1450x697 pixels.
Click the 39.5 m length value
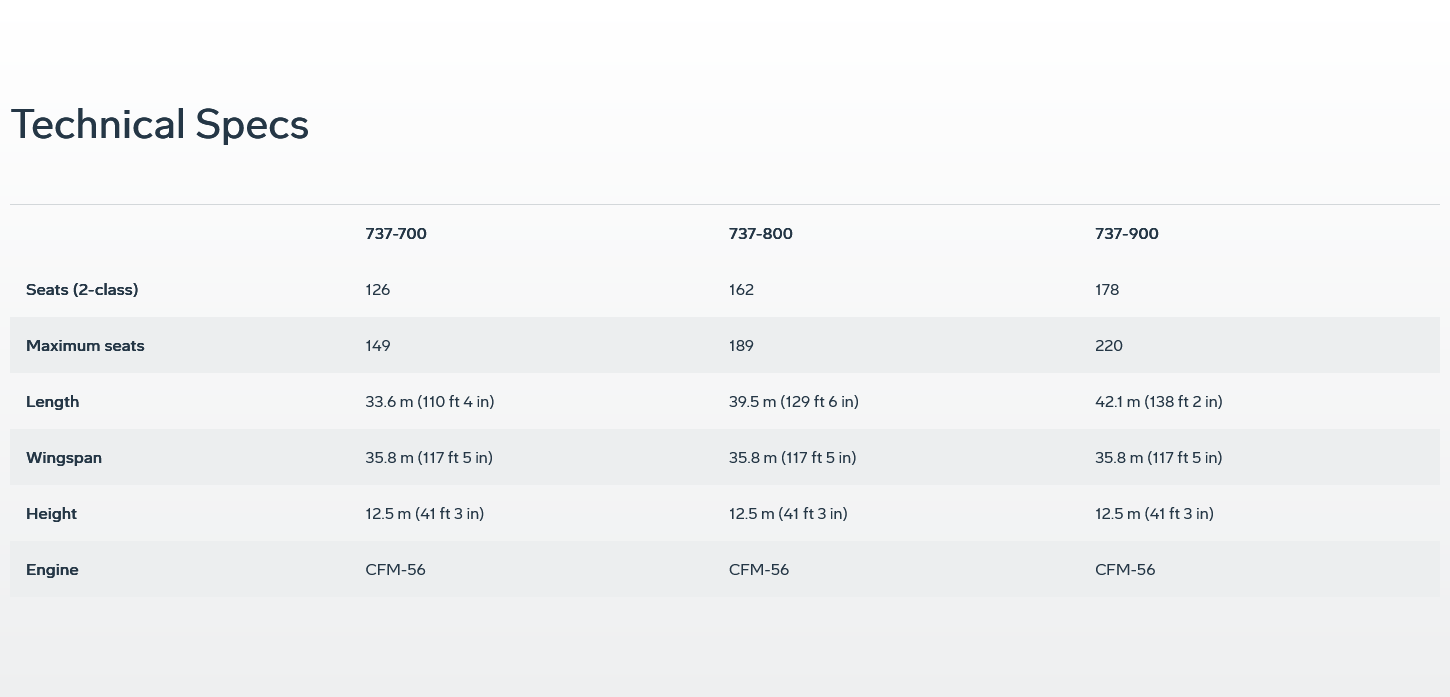click(x=793, y=402)
